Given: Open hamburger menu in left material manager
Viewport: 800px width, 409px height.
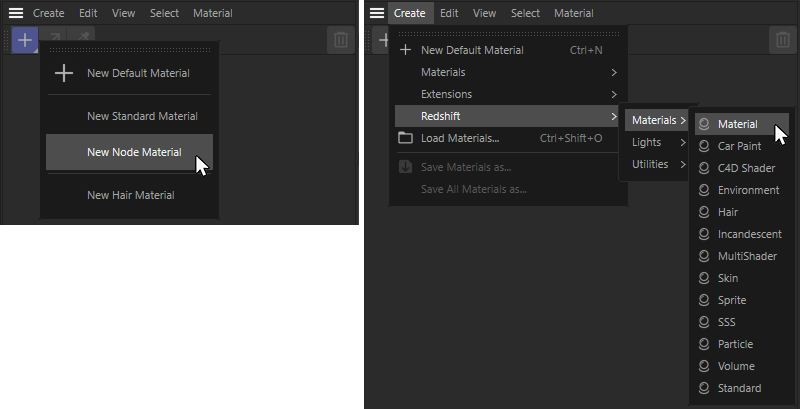Looking at the screenshot, I should [x=16, y=13].
